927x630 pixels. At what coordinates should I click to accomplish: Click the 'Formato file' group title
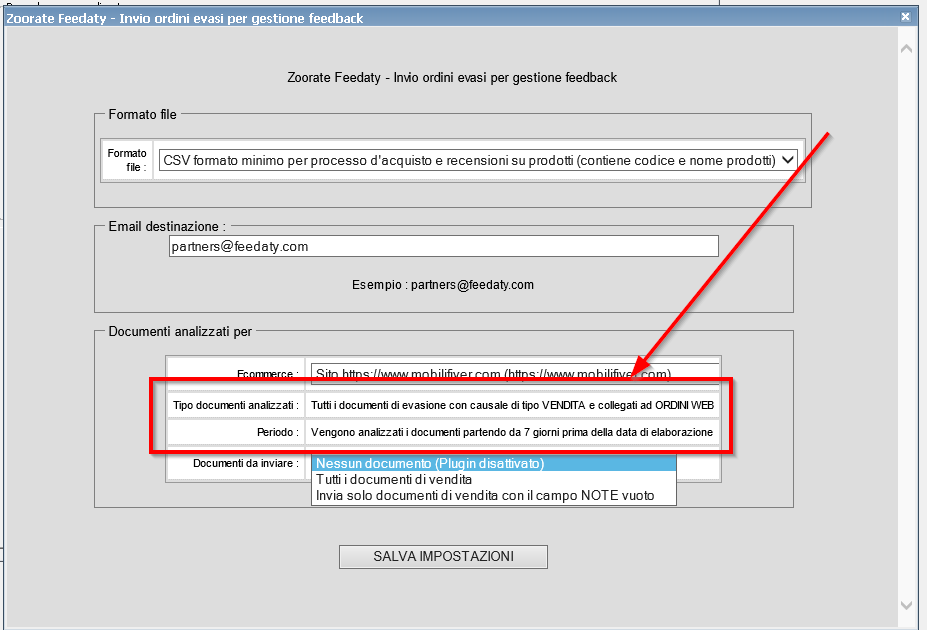(x=142, y=115)
